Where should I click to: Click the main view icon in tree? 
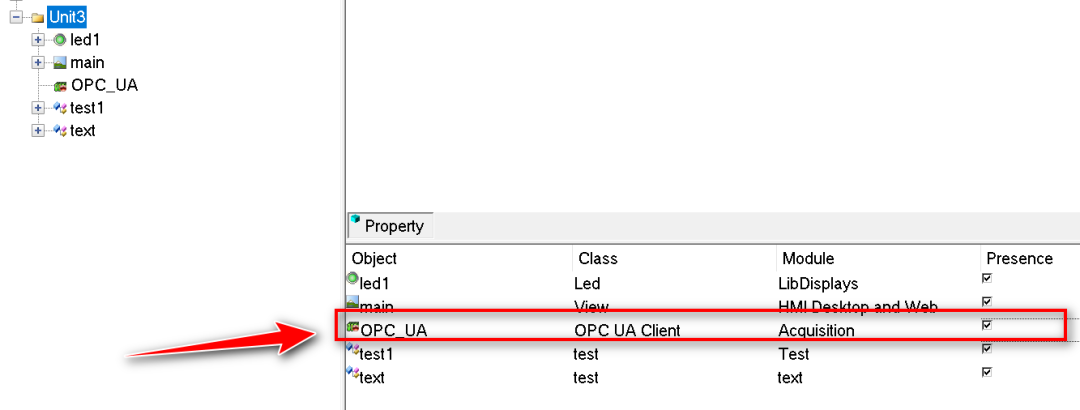click(x=60, y=62)
